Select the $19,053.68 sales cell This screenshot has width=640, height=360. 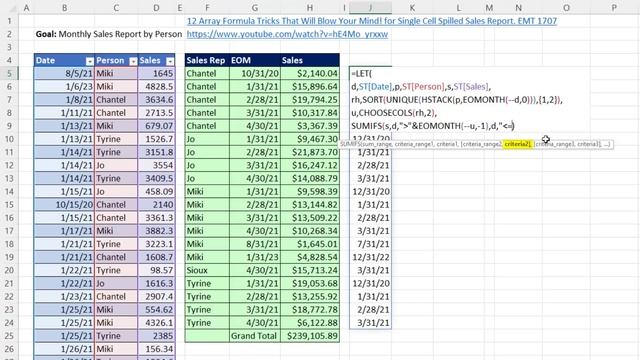[310, 283]
